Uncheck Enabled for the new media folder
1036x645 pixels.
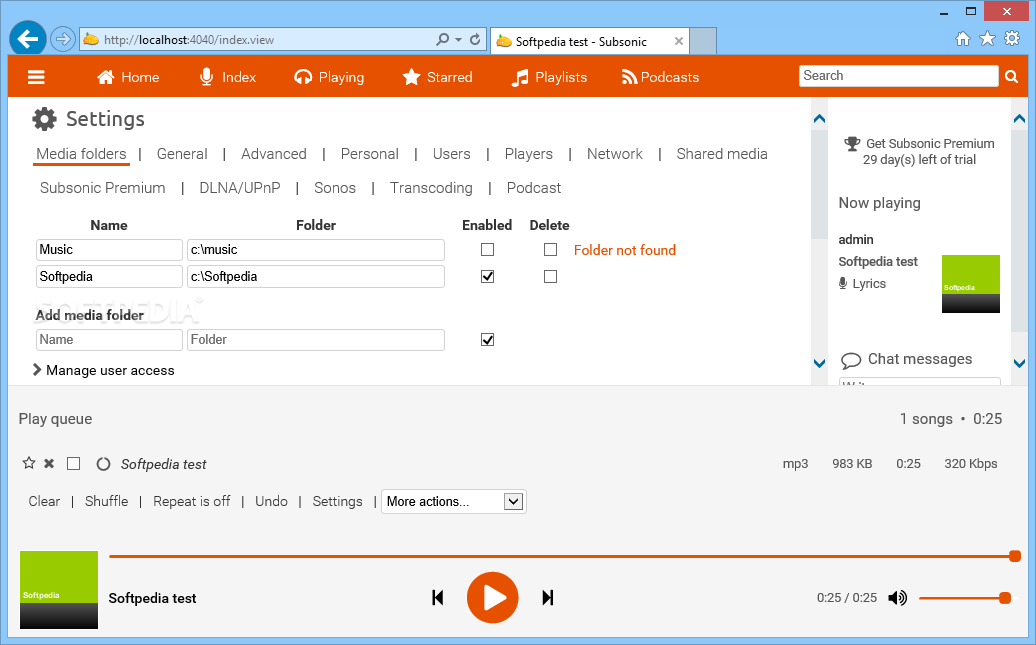pyautogui.click(x=488, y=340)
